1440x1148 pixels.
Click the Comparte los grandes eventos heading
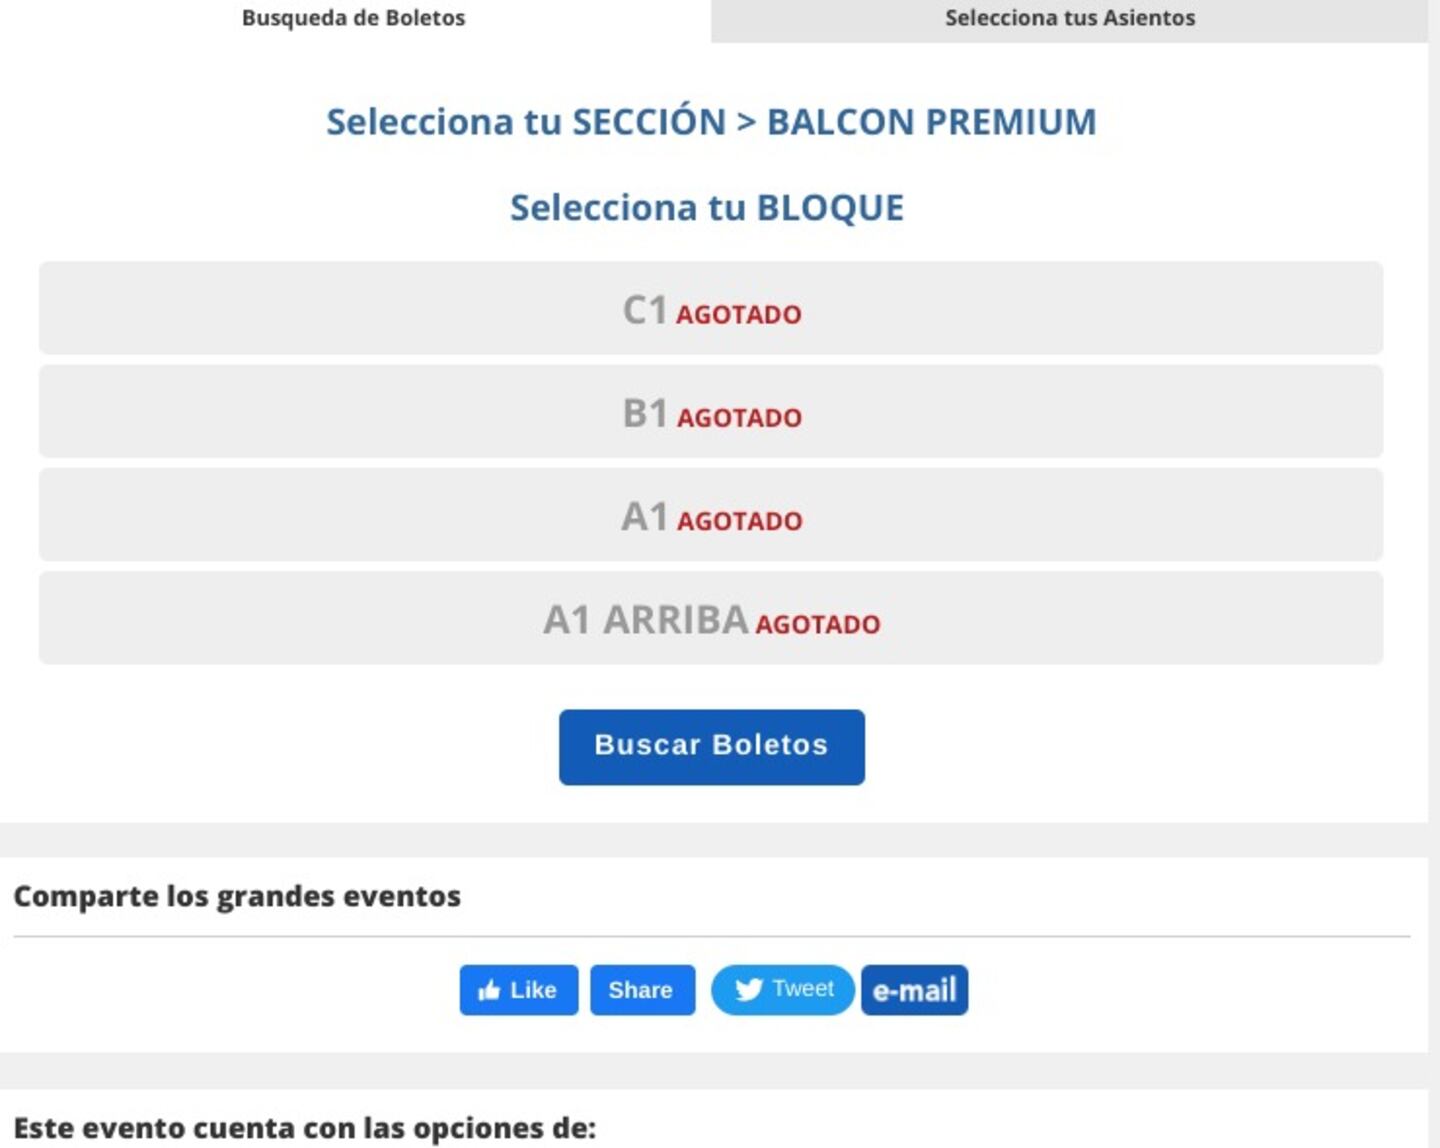point(237,896)
